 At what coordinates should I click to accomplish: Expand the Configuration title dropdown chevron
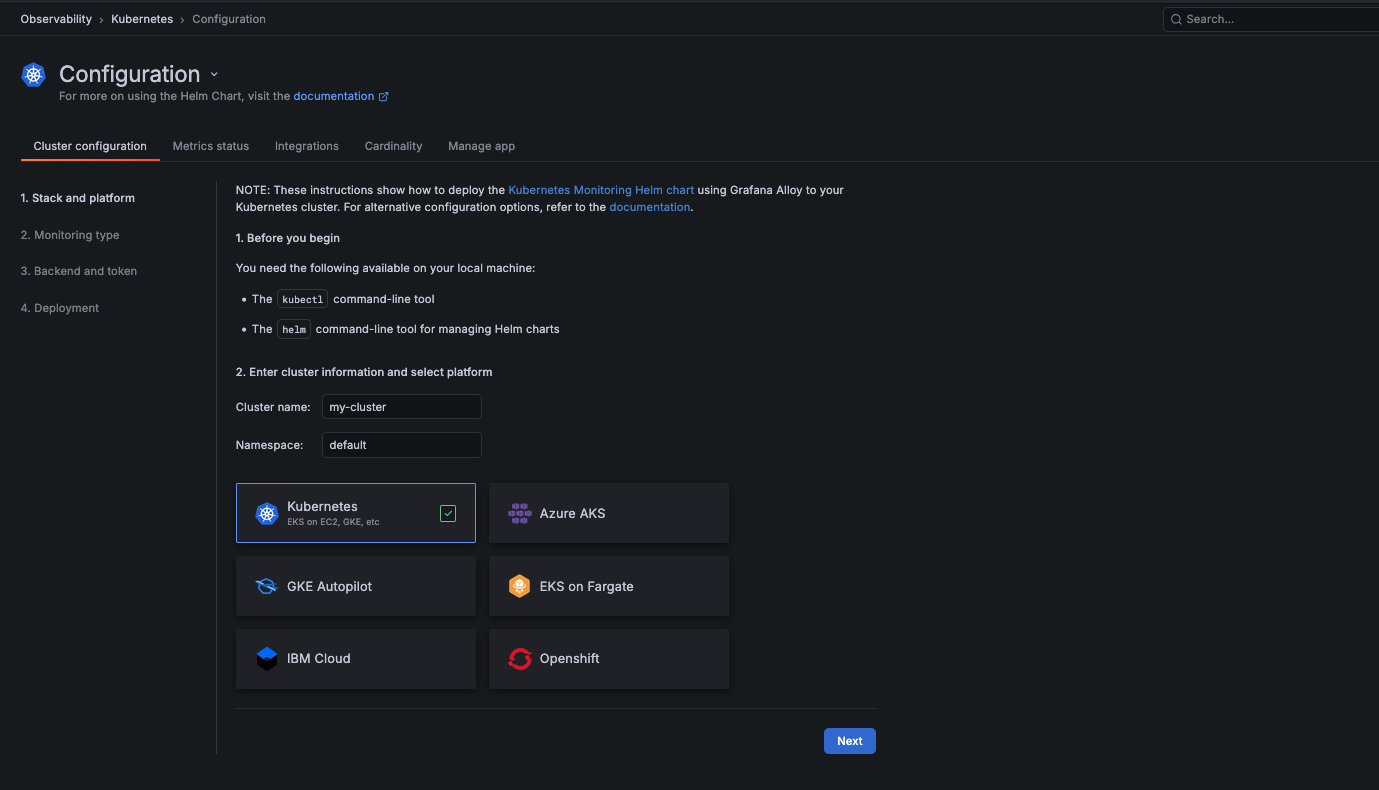(x=214, y=75)
